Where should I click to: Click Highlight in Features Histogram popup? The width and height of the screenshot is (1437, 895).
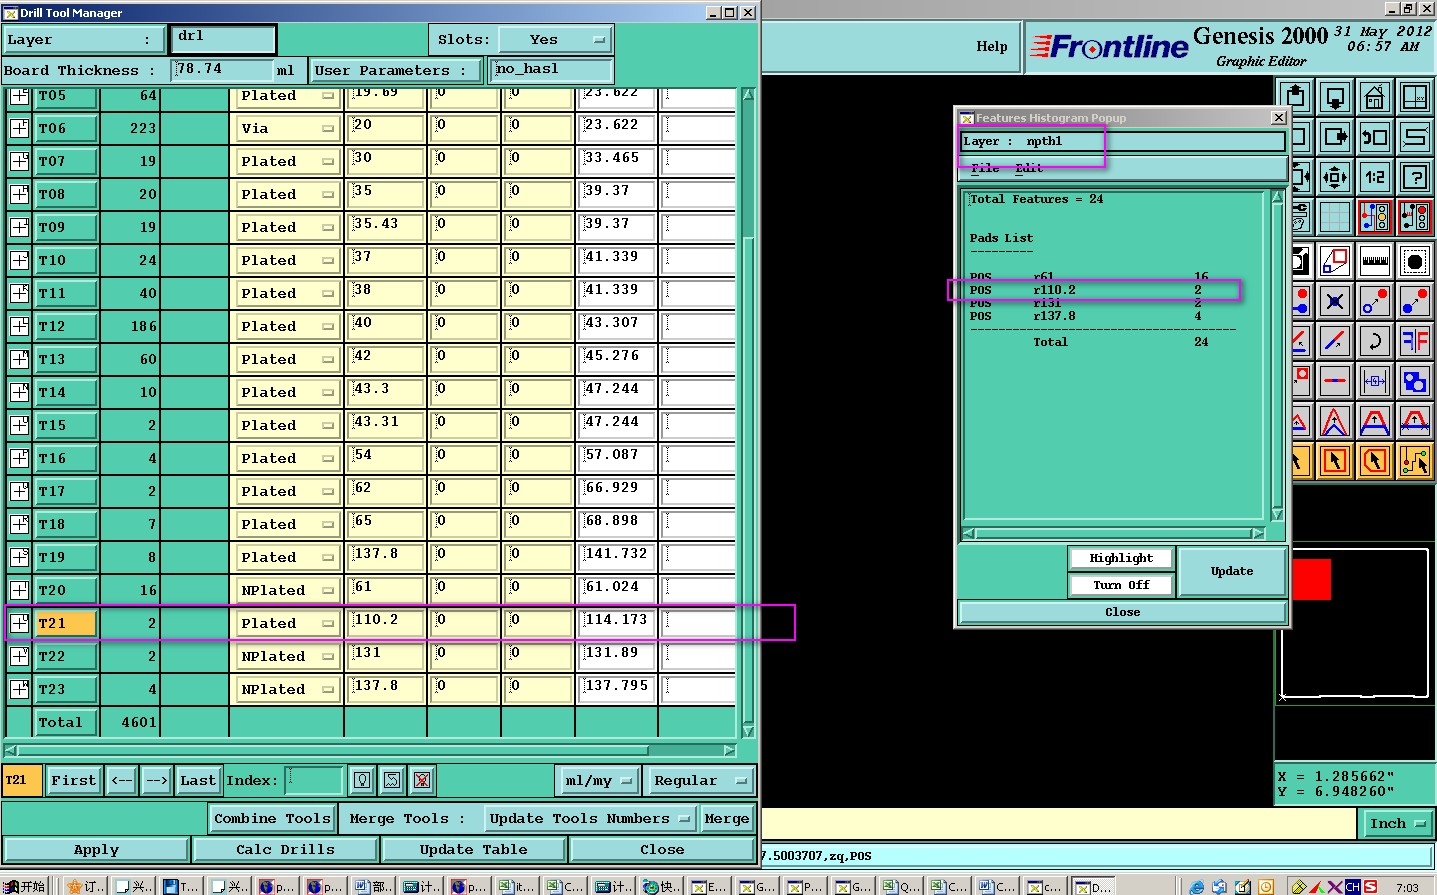coord(1121,558)
